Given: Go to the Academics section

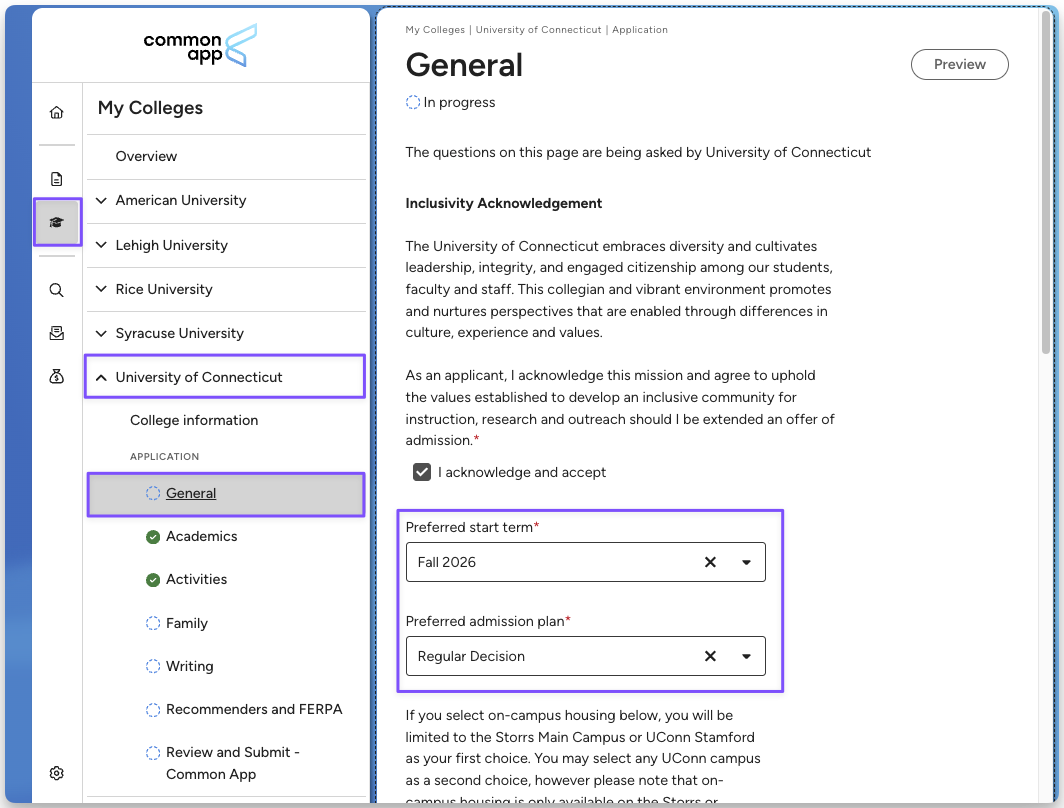Looking at the screenshot, I should pyautogui.click(x=202, y=537).
